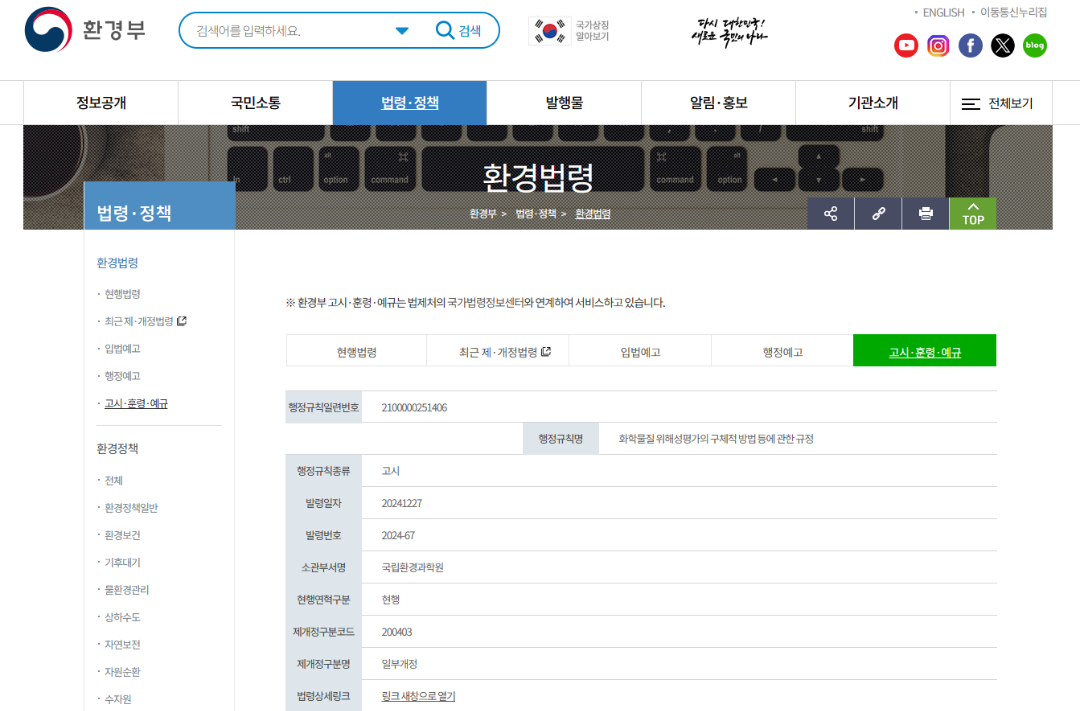Screen dimensions: 1080x711
Task: Switch site language via ENGLISH link
Action: 942,12
